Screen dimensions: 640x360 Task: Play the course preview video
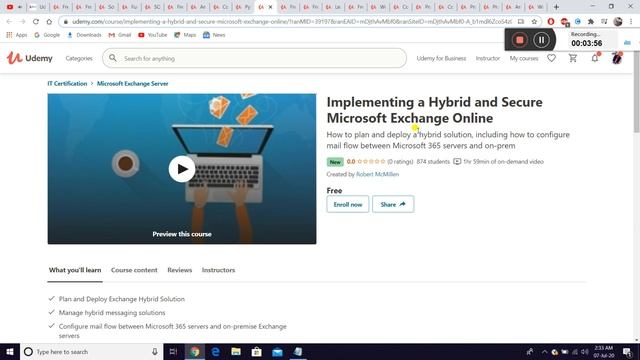point(182,169)
